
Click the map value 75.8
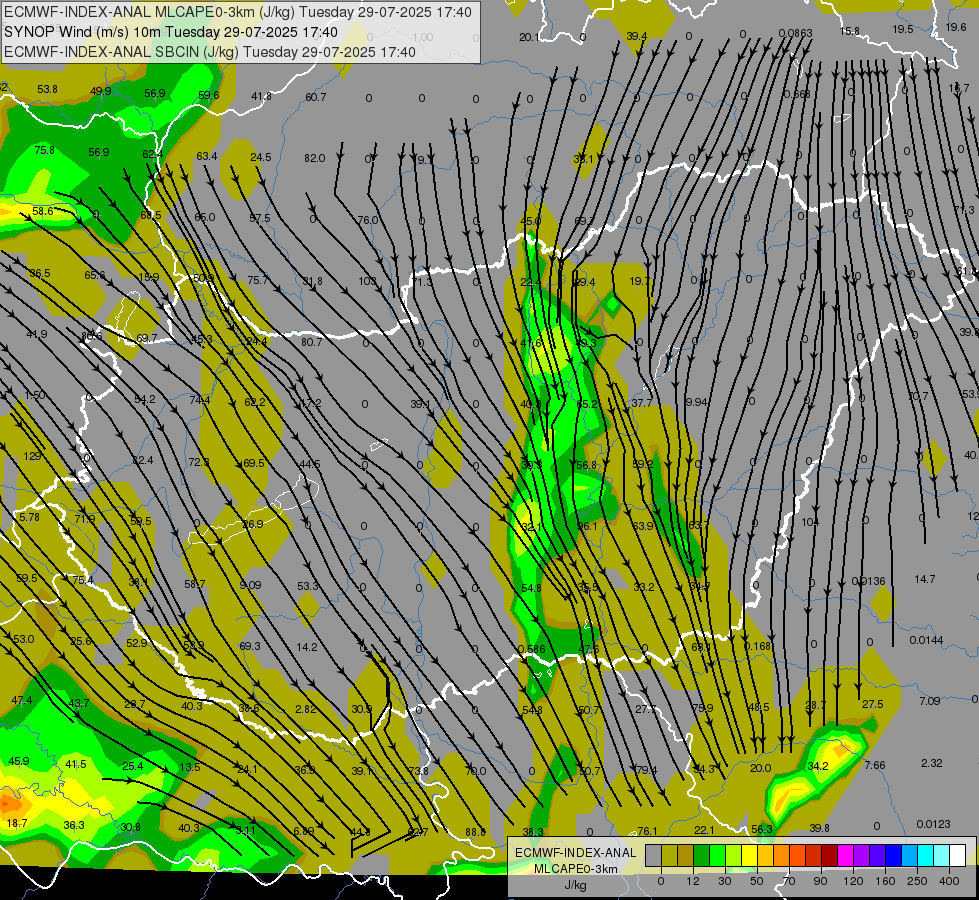coord(44,150)
